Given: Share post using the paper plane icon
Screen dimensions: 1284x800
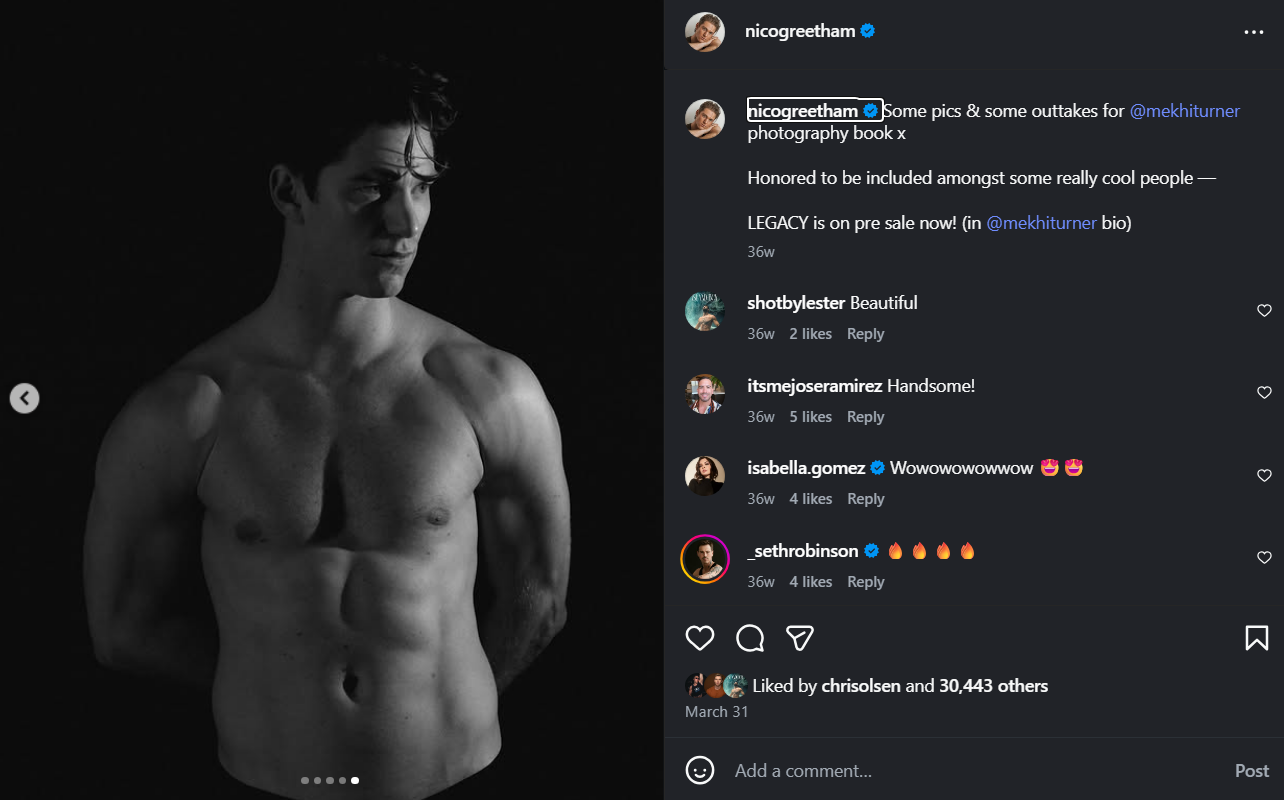Looking at the screenshot, I should [x=799, y=638].
